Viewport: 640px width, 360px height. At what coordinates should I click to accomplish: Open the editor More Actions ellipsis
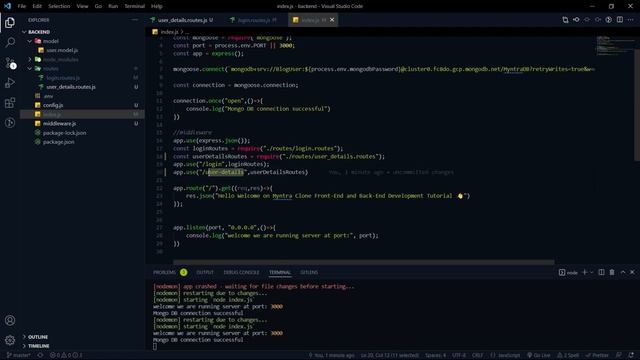(631, 20)
